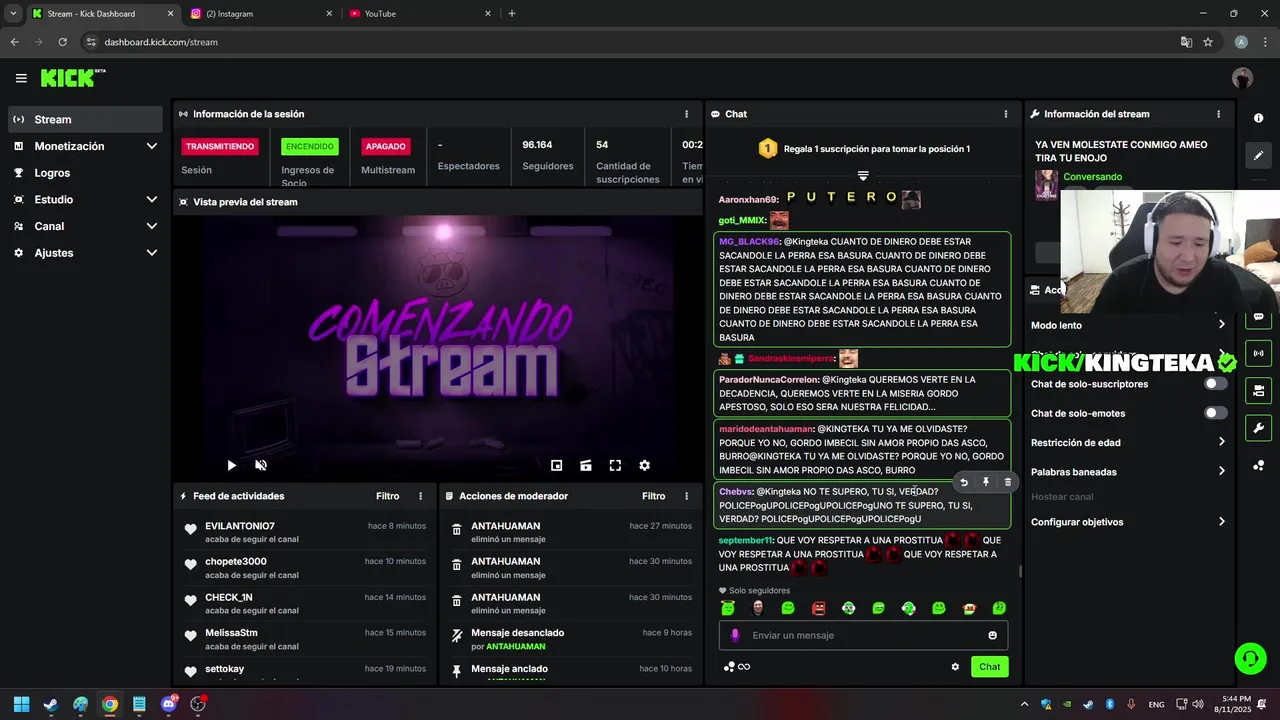Open stream information panel three-dot menu
Viewport: 1280px width, 720px height.
(x=1218, y=114)
